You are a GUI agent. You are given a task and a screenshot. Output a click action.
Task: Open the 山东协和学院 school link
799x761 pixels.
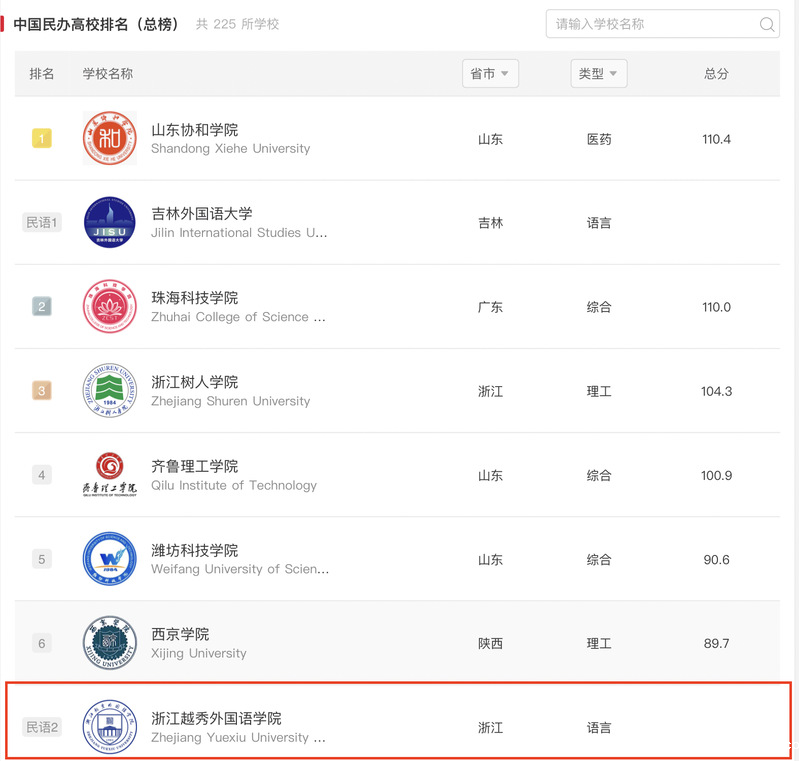(x=194, y=130)
